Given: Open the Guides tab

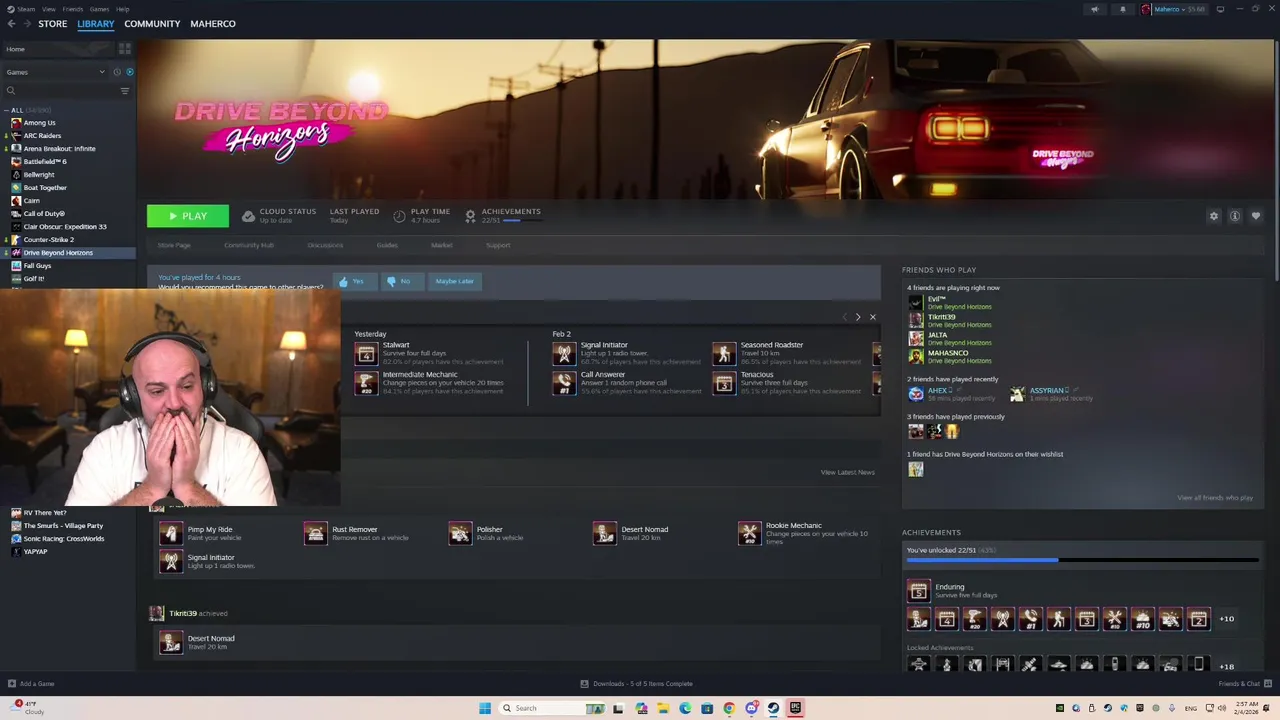Looking at the screenshot, I should click(x=387, y=245).
